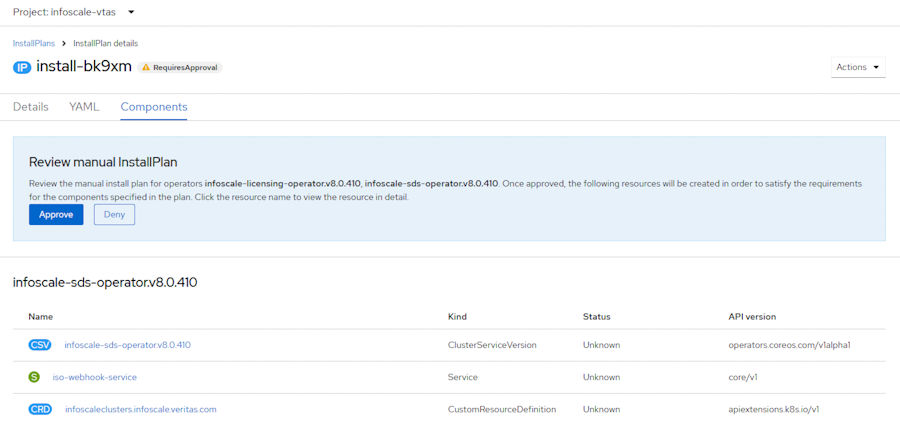Image resolution: width=900 pixels, height=422 pixels.
Task: Go to InstallPlans breadcrumb link
Action: coord(34,44)
